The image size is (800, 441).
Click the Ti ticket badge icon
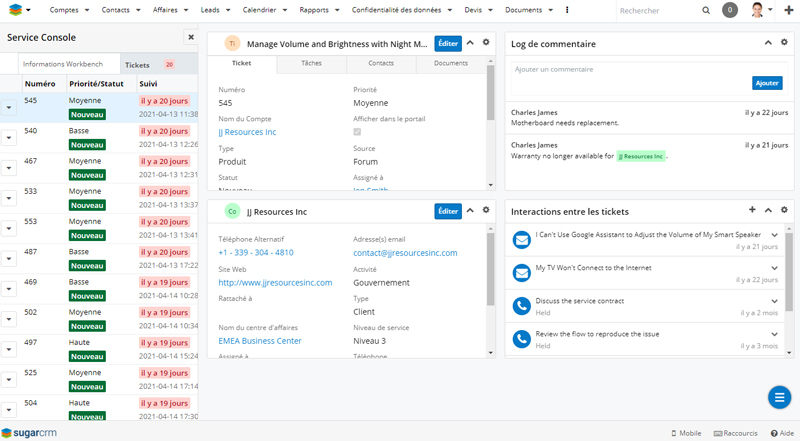pyautogui.click(x=232, y=44)
